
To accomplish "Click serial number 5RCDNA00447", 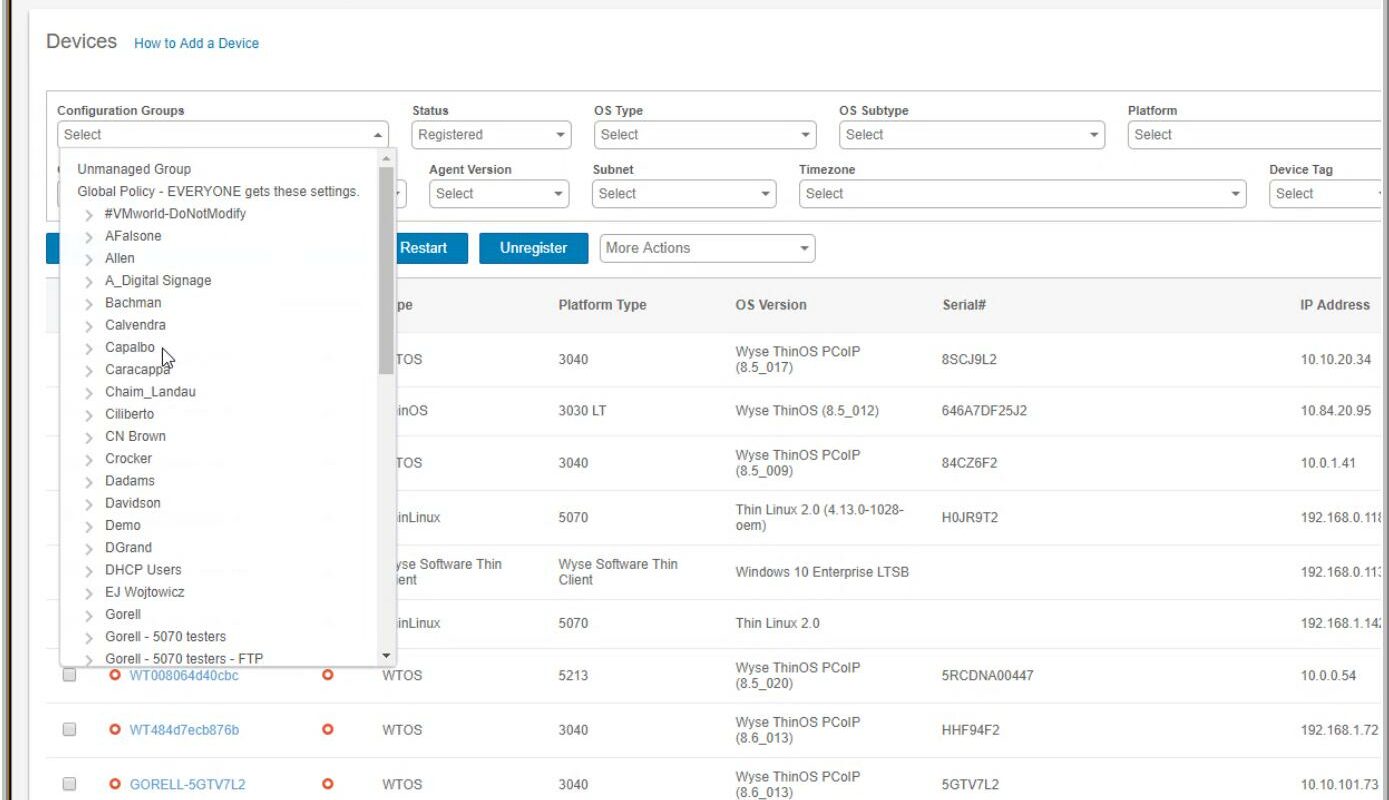I will tap(987, 676).
